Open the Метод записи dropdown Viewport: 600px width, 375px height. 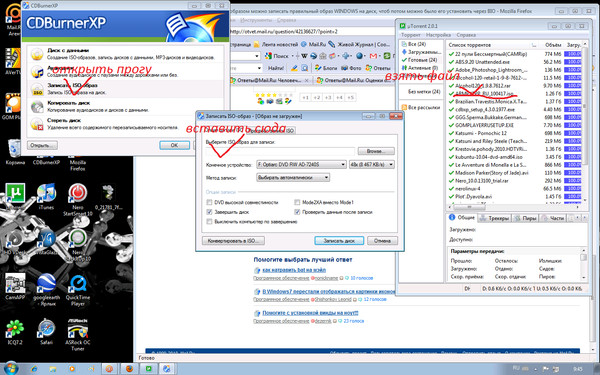[293, 178]
